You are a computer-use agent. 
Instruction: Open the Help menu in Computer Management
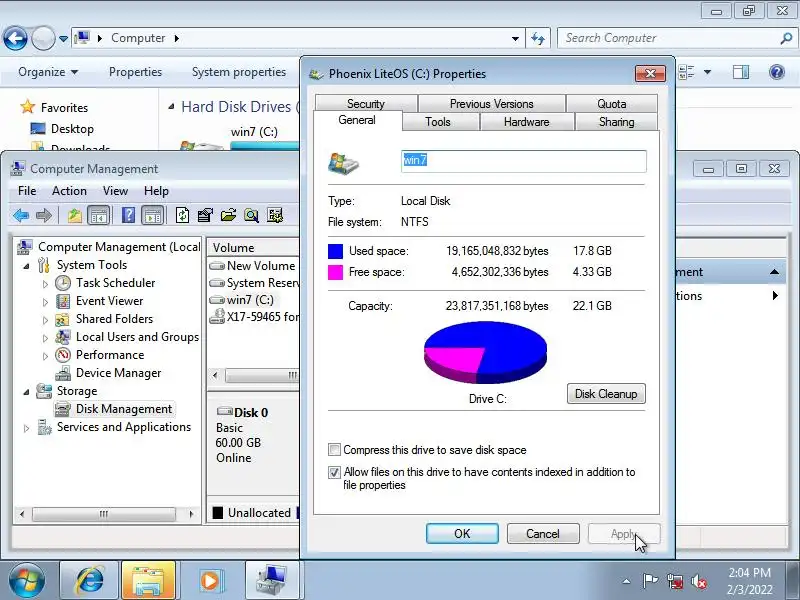click(156, 191)
